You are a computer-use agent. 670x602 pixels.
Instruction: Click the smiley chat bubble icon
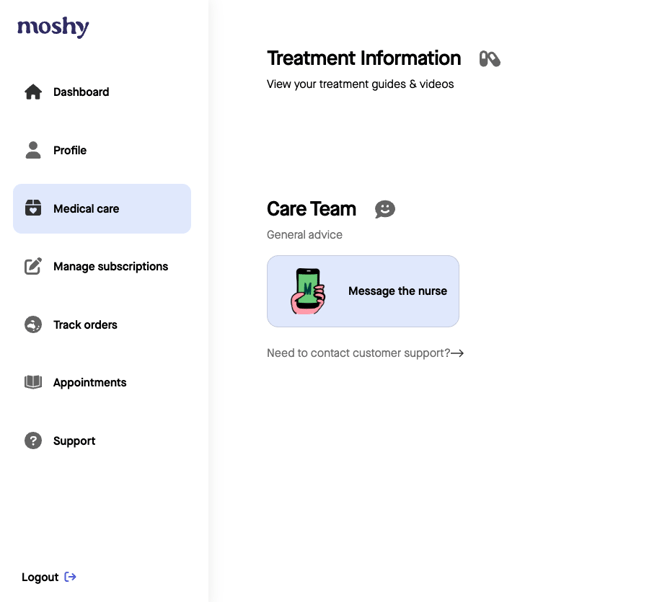pyautogui.click(x=385, y=209)
